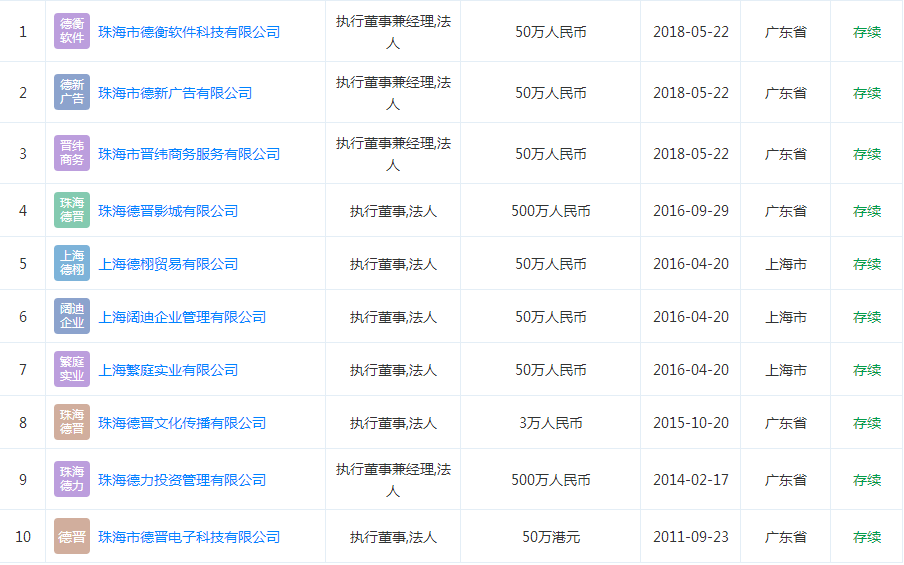Select the date 2011-09-23
904x565 pixels.
point(691,537)
